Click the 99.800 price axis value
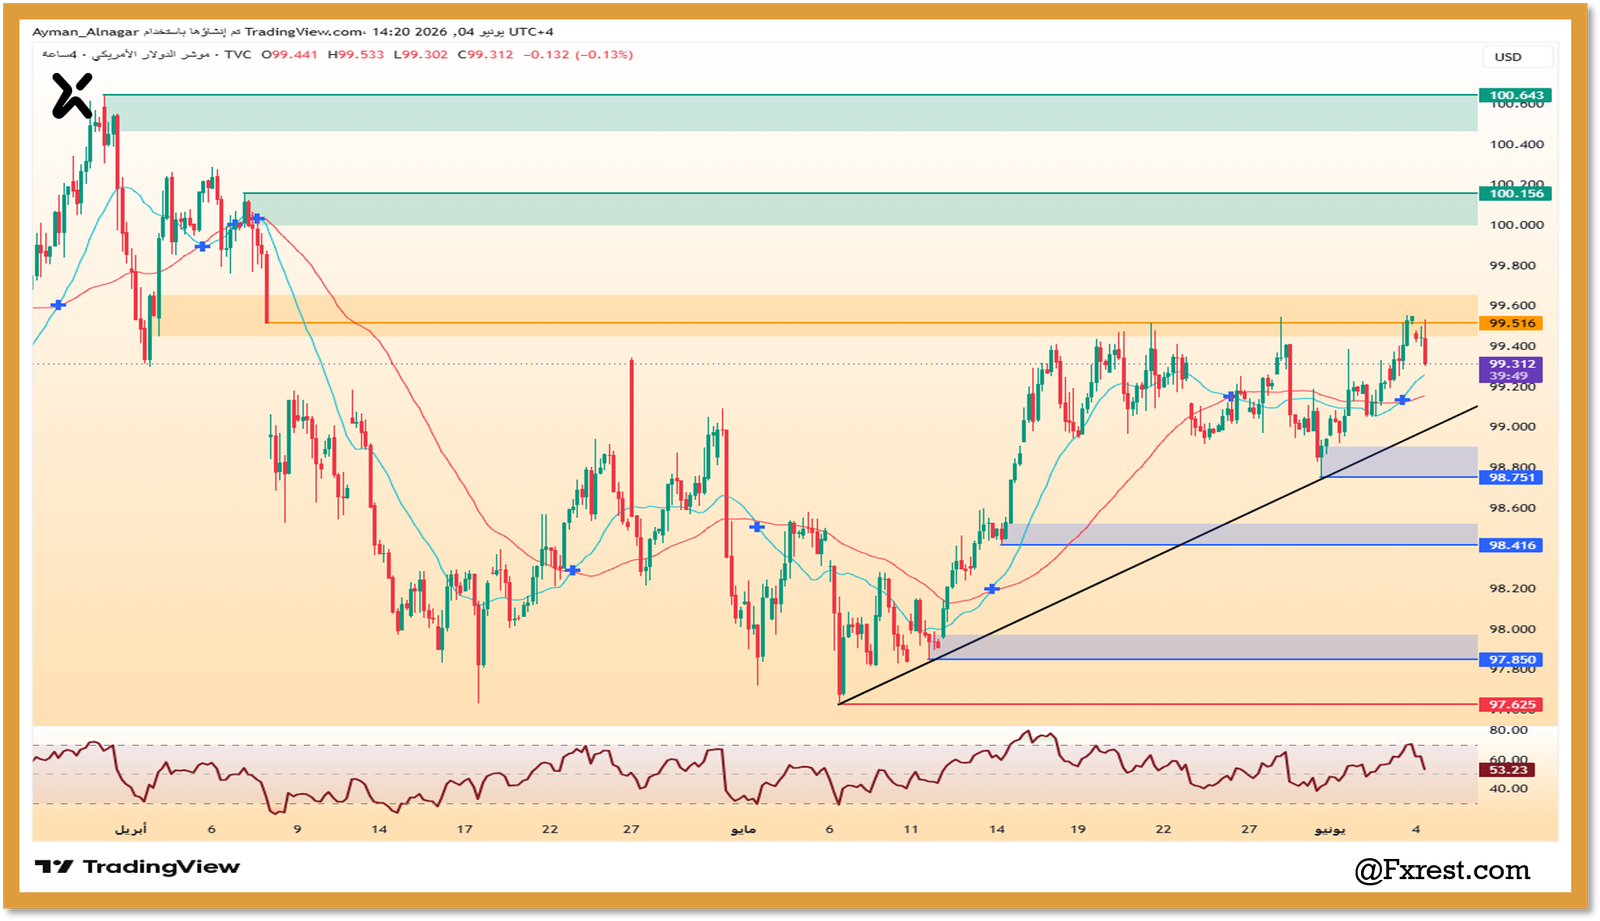Viewport: 1600px width, 921px height. pos(1512,266)
